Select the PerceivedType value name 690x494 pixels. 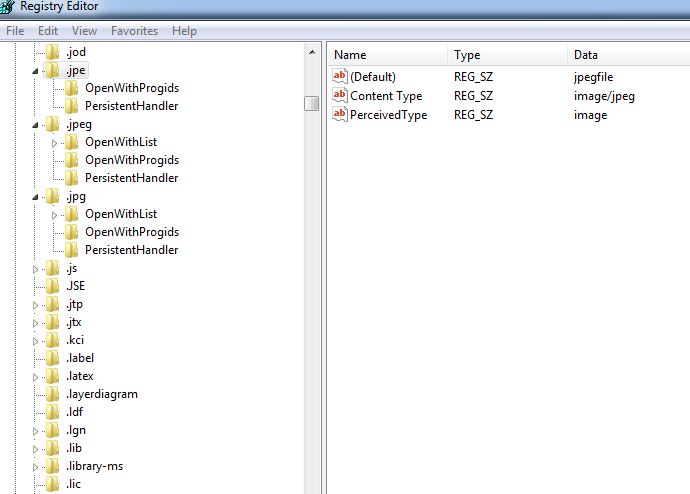pos(389,115)
